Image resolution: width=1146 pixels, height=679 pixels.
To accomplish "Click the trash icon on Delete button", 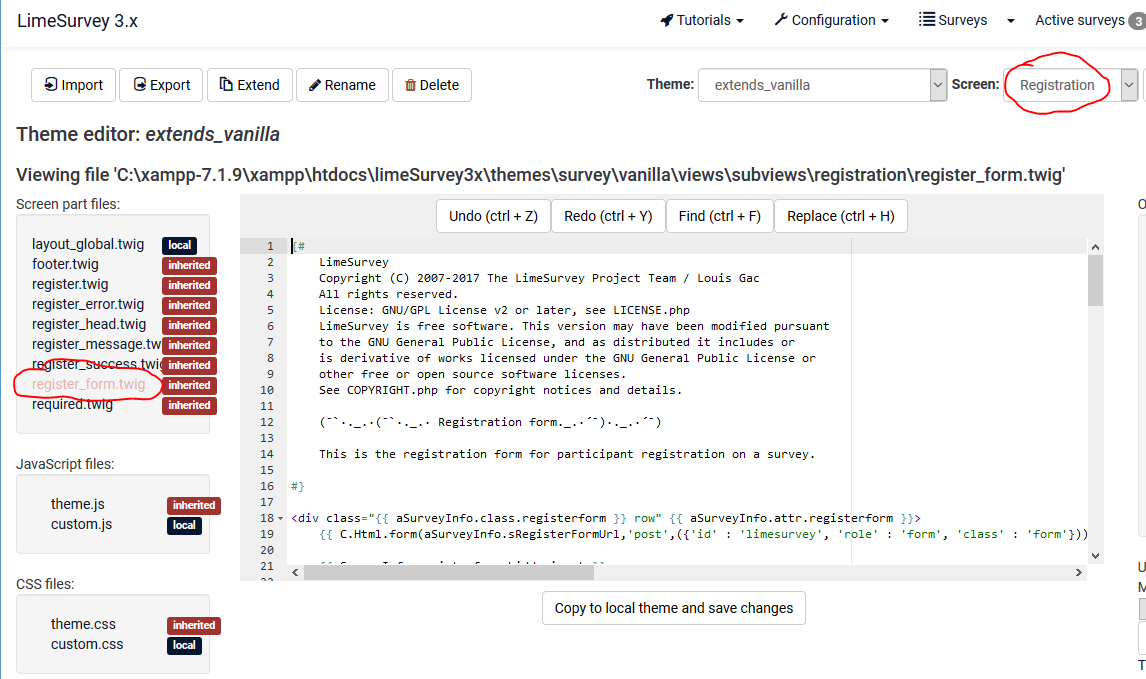I will coord(410,85).
